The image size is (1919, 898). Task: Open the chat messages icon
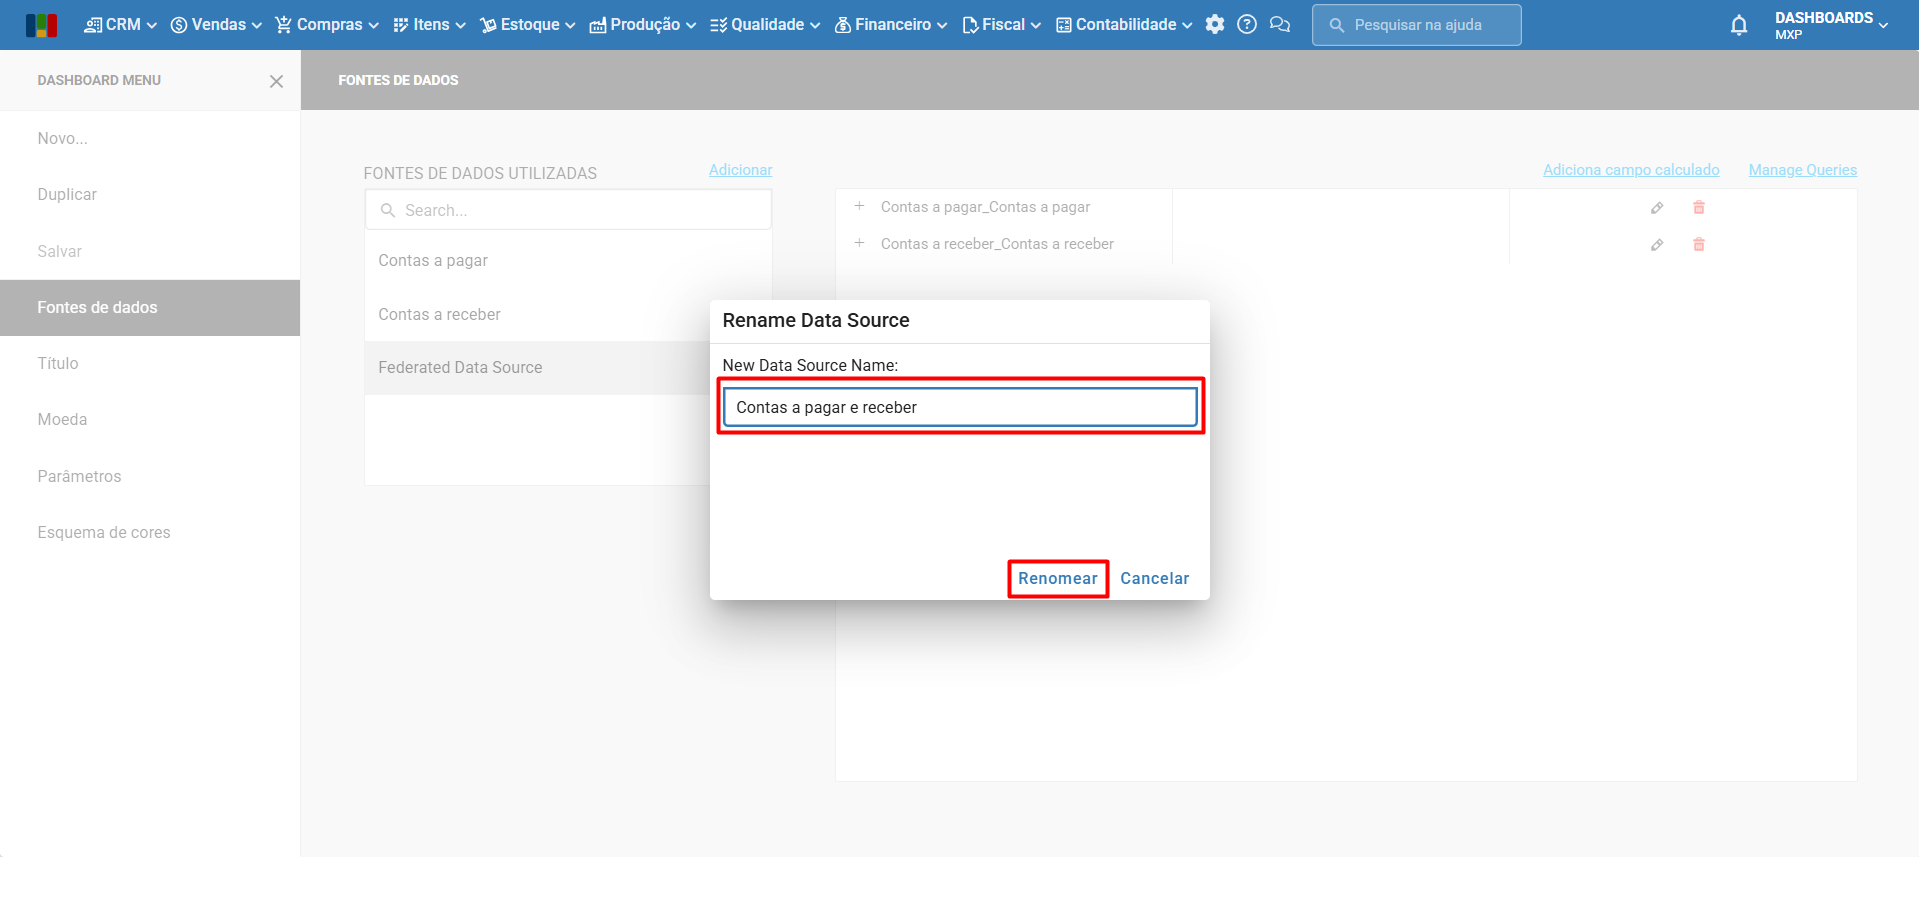click(x=1280, y=25)
